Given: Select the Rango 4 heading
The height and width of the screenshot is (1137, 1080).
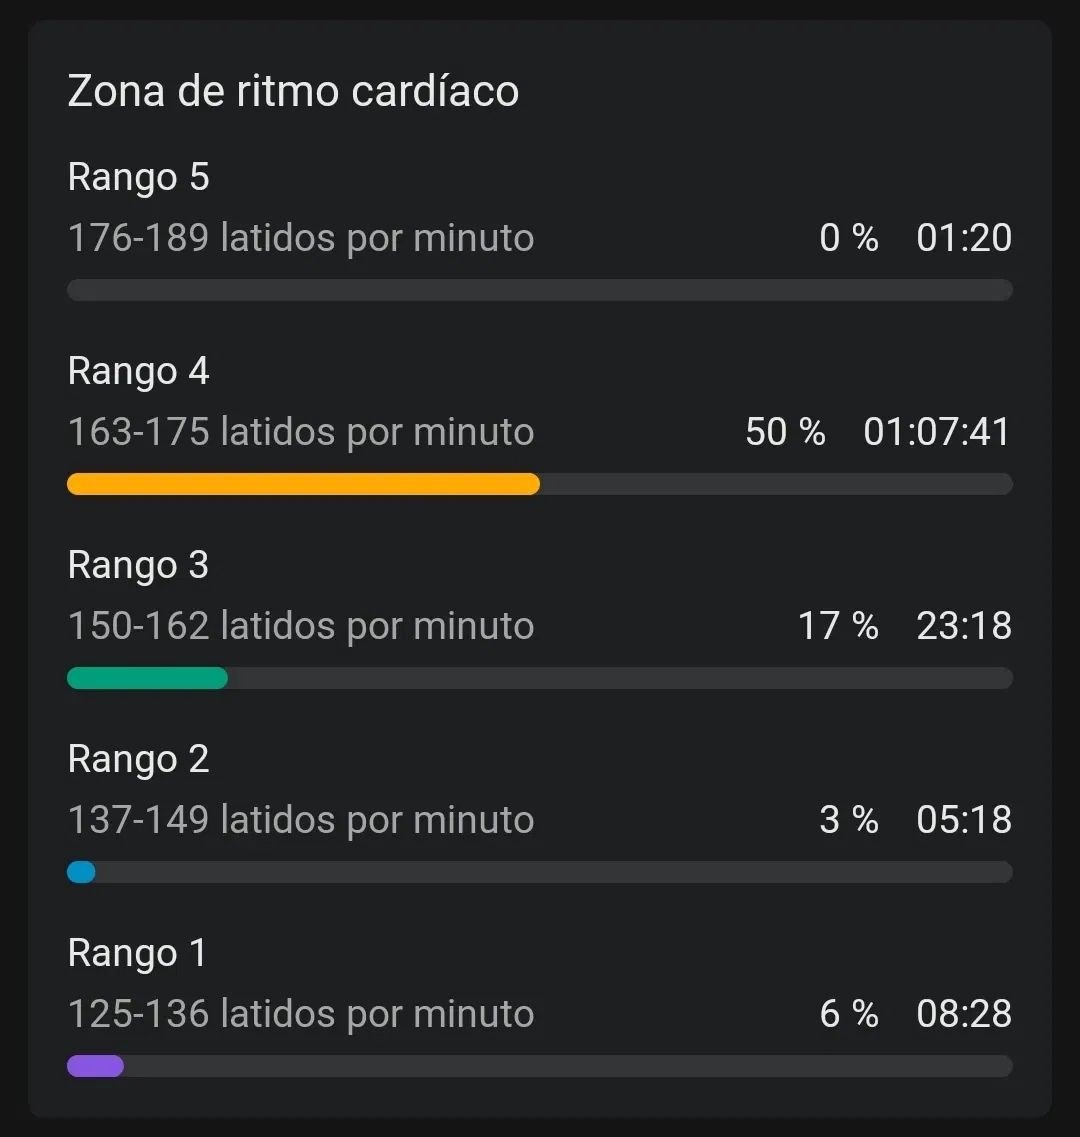Looking at the screenshot, I should tap(138, 371).
